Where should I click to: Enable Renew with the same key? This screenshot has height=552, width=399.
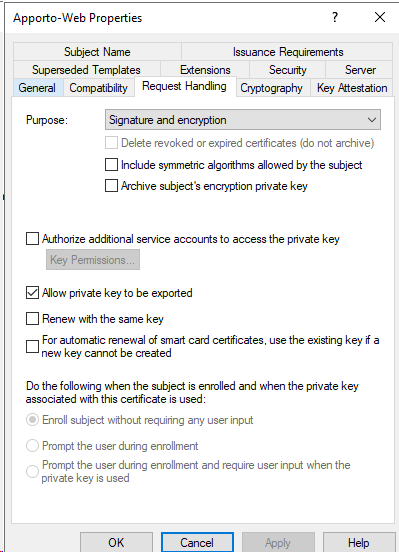coord(32,319)
